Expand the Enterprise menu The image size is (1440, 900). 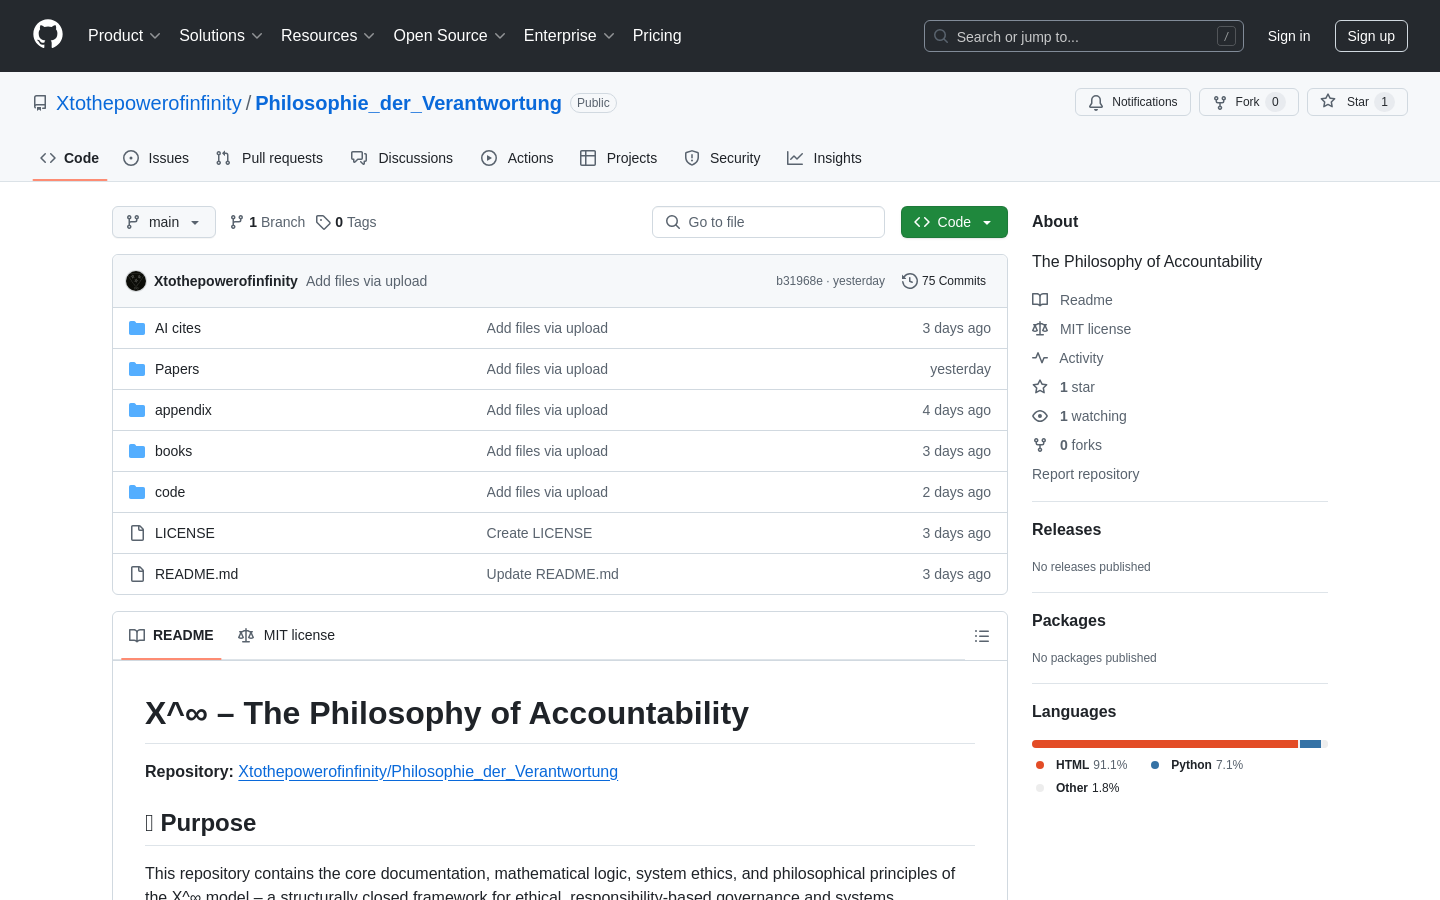coord(569,36)
